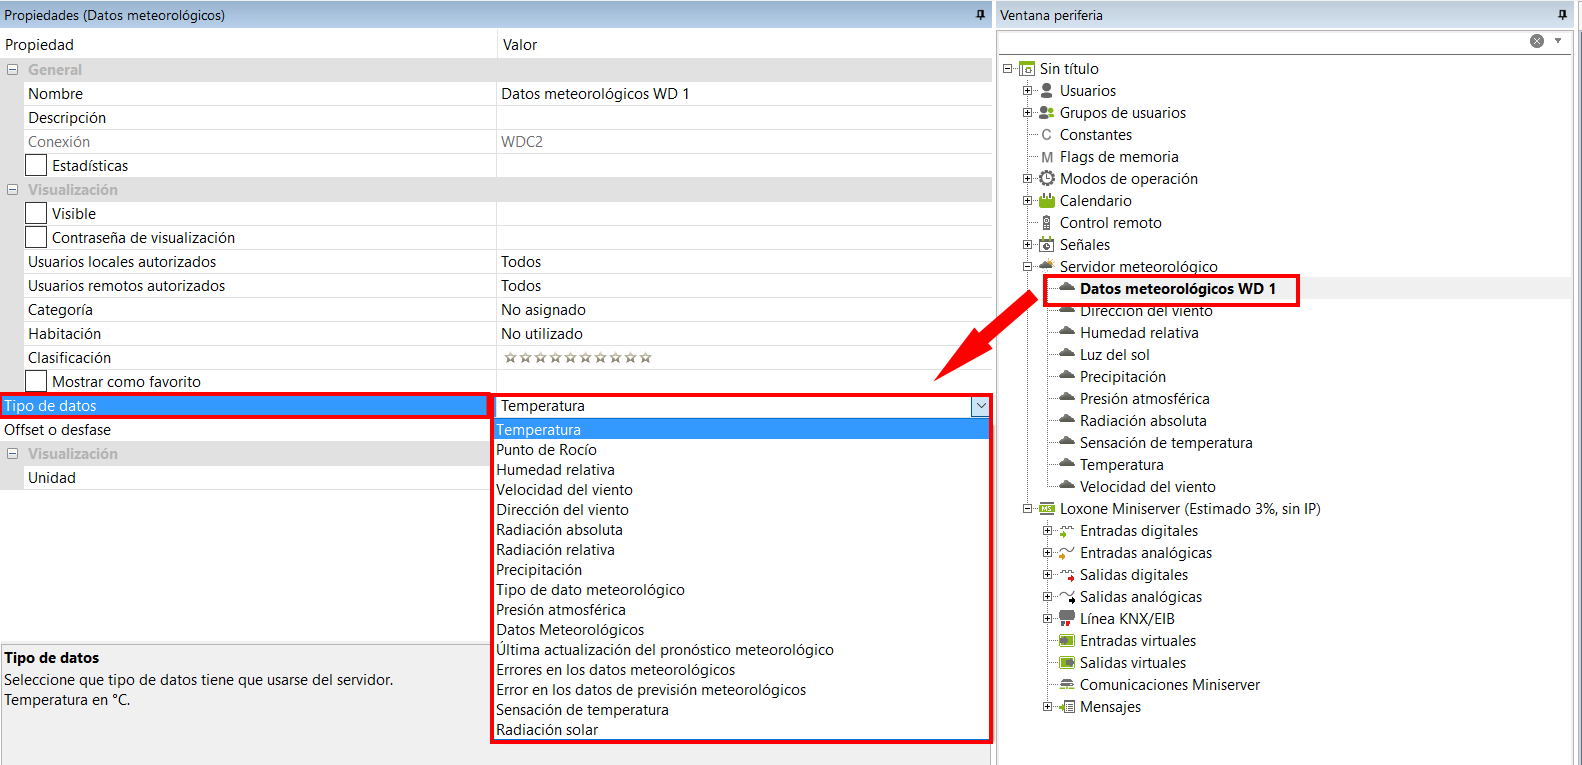The width and height of the screenshot is (1582, 765).
Task: Enable the Estadísticas checkbox
Action: pos(36,166)
